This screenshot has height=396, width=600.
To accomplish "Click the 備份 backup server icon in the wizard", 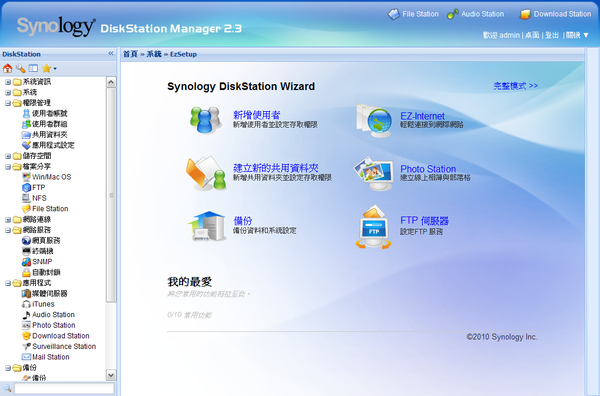I will pyautogui.click(x=207, y=226).
